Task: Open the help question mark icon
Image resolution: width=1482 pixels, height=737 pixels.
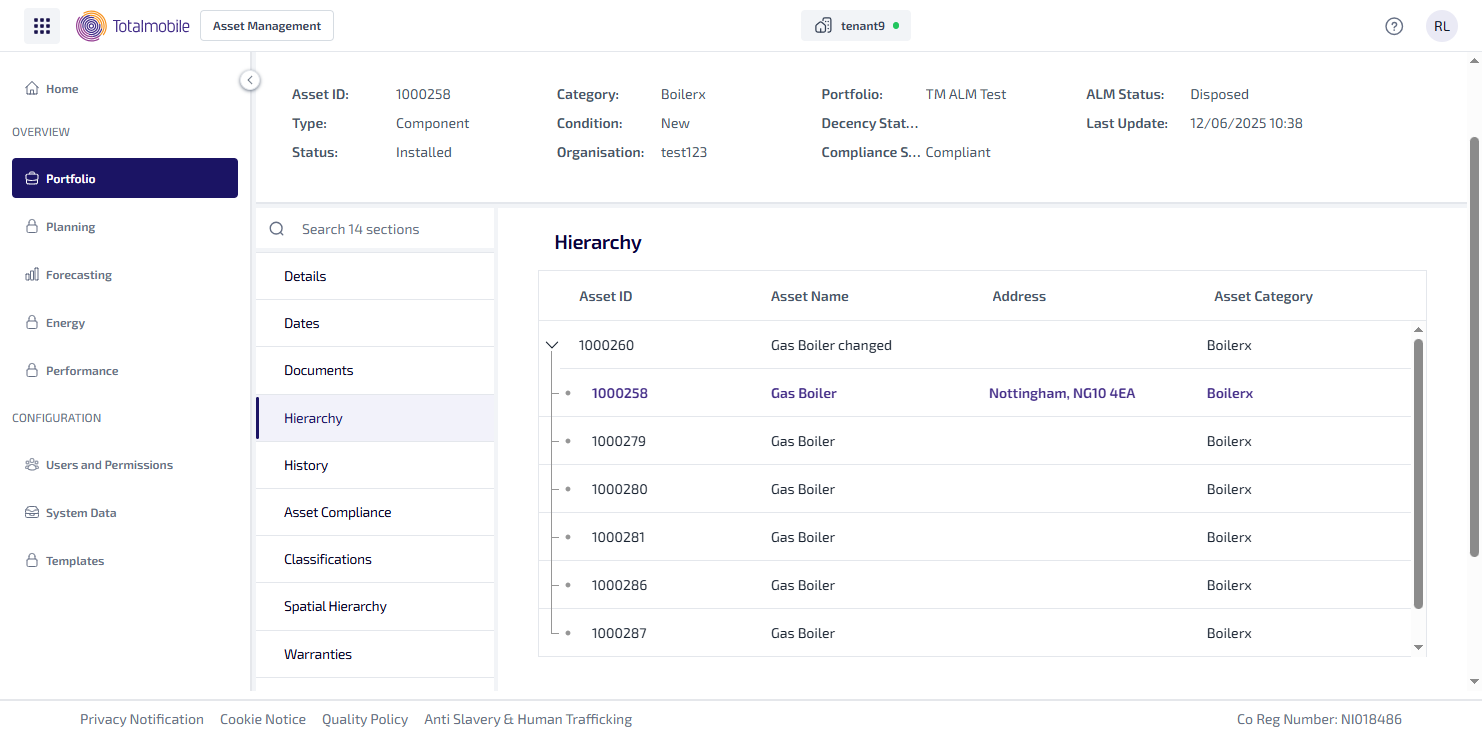Action: [1394, 26]
